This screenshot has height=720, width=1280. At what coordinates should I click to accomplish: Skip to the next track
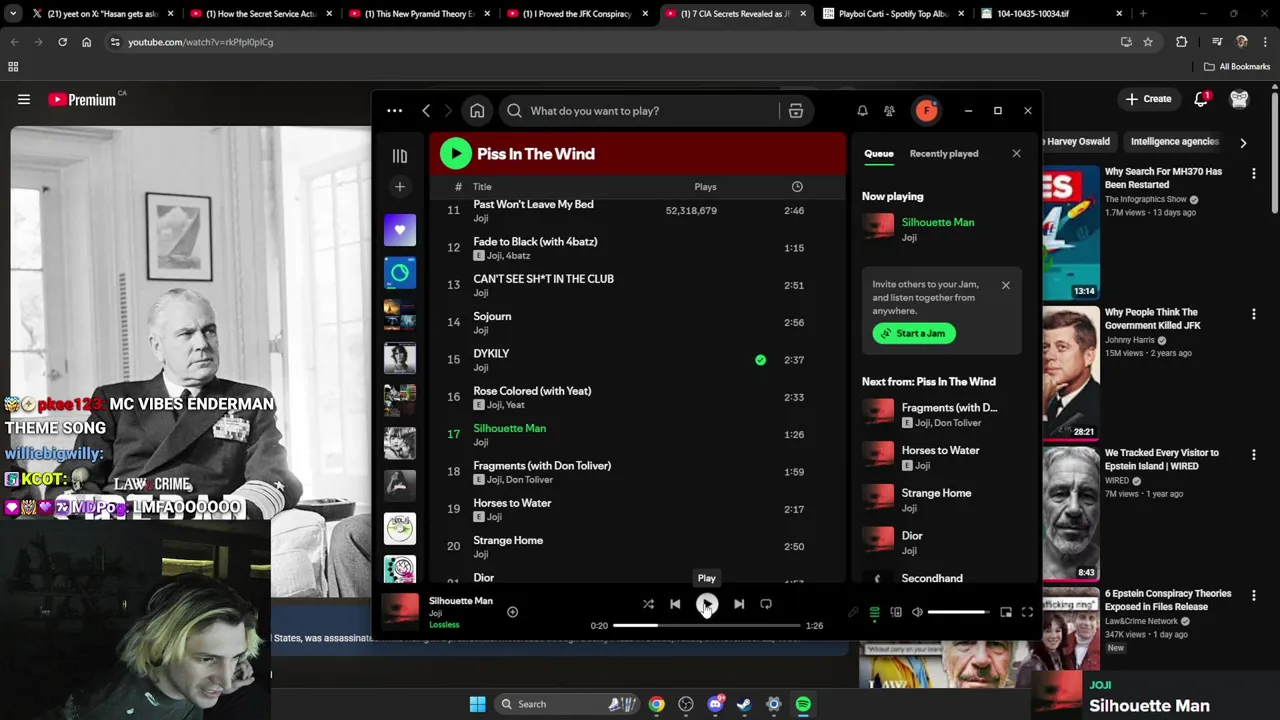[739, 604]
